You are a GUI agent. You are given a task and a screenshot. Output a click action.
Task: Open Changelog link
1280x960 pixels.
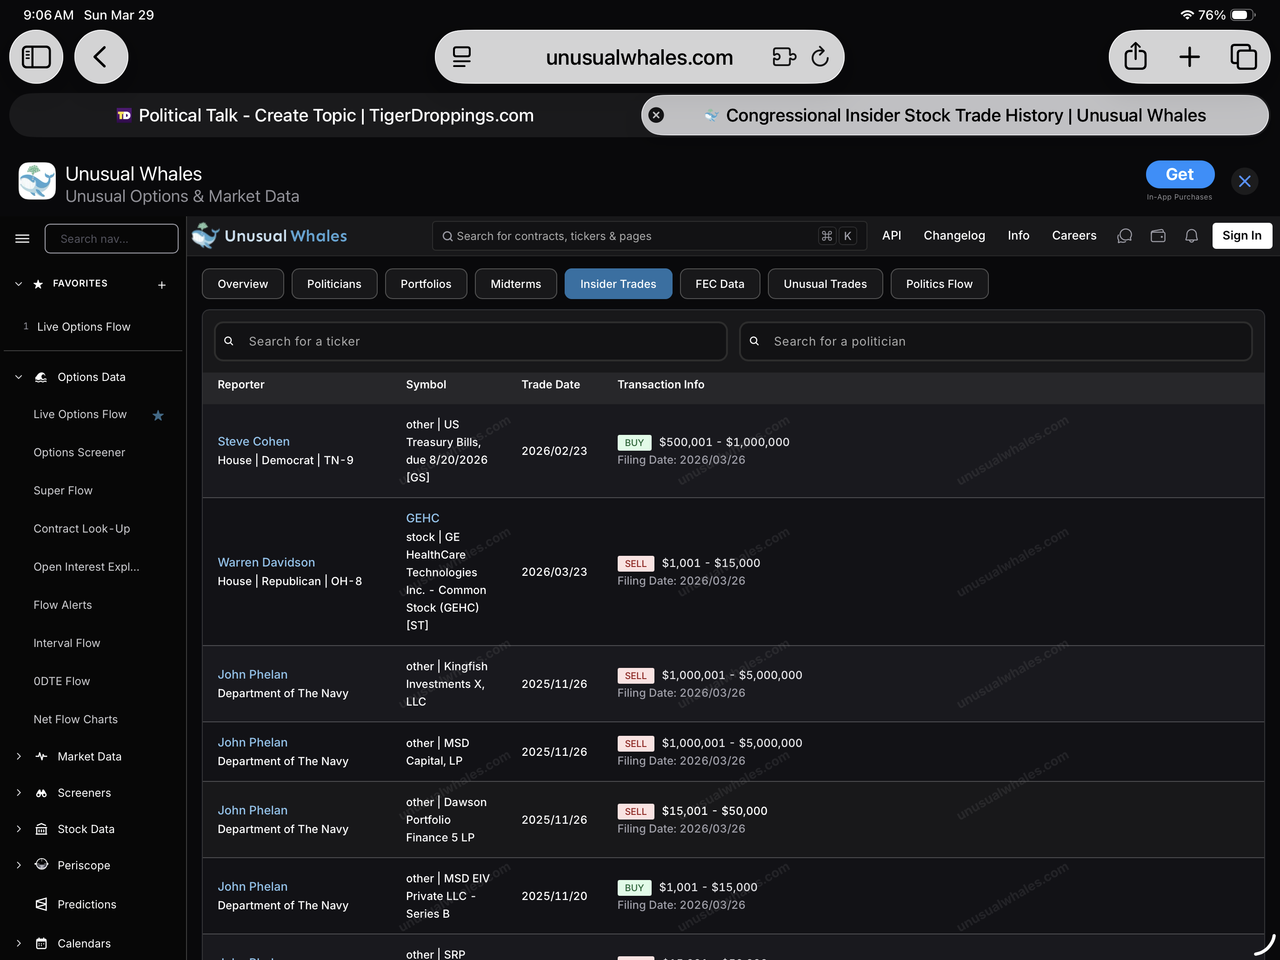[x=954, y=235]
